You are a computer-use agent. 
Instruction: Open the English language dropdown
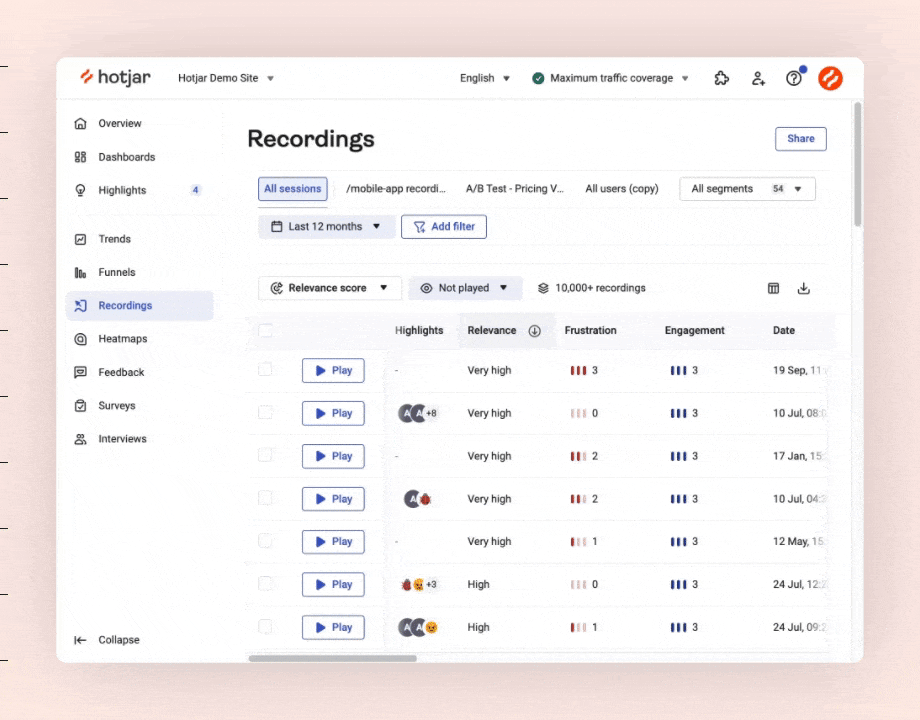click(x=485, y=78)
